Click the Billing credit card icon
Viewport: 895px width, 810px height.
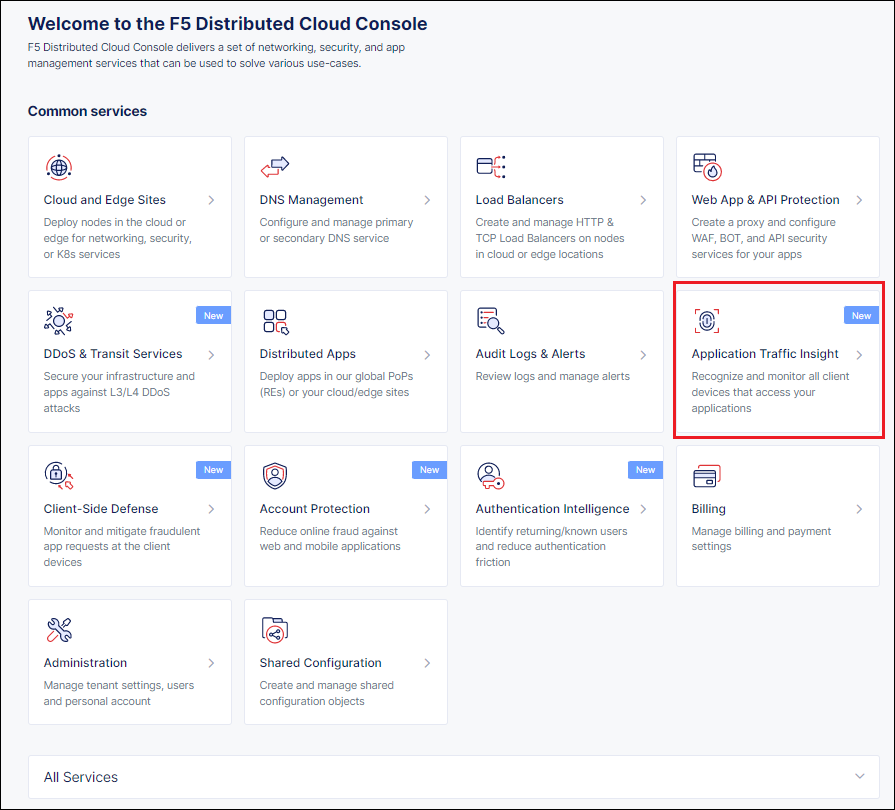tap(706, 476)
